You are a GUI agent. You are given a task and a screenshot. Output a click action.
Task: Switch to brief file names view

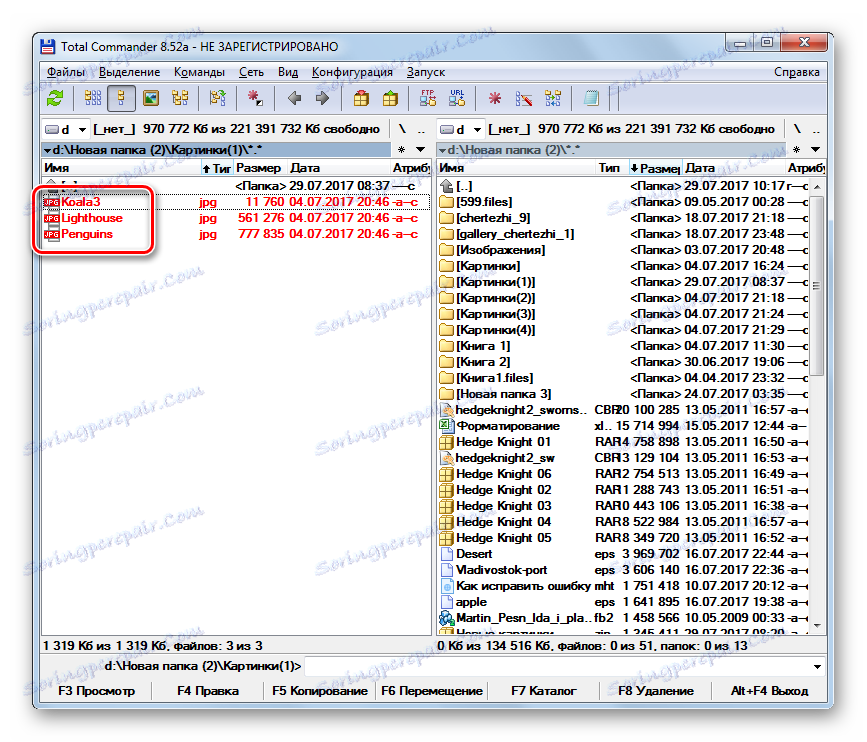pyautogui.click(x=92, y=98)
